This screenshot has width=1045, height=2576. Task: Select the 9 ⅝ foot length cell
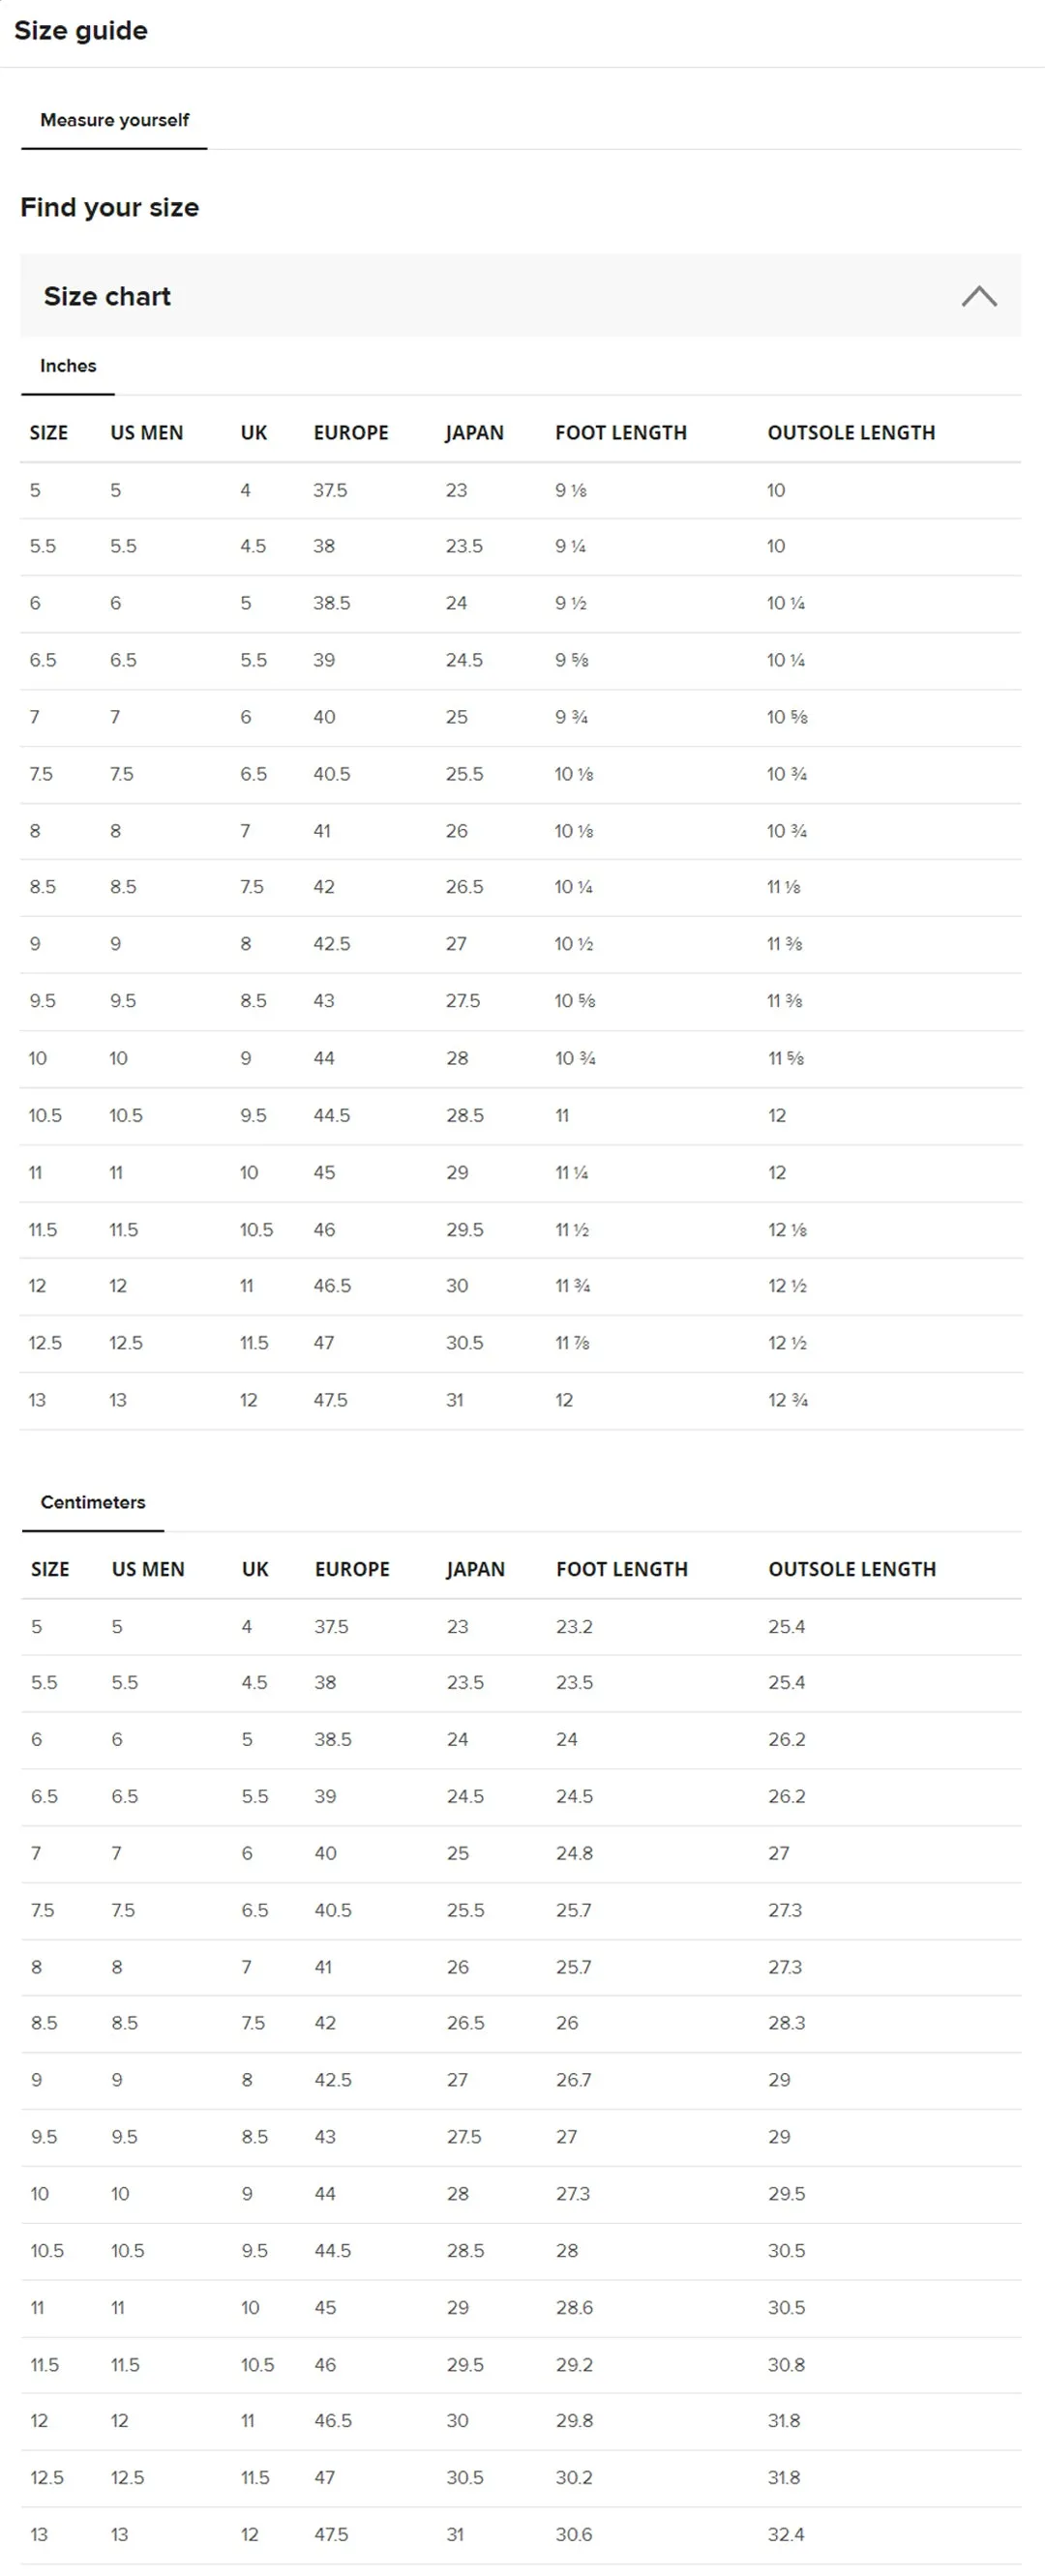[572, 660]
